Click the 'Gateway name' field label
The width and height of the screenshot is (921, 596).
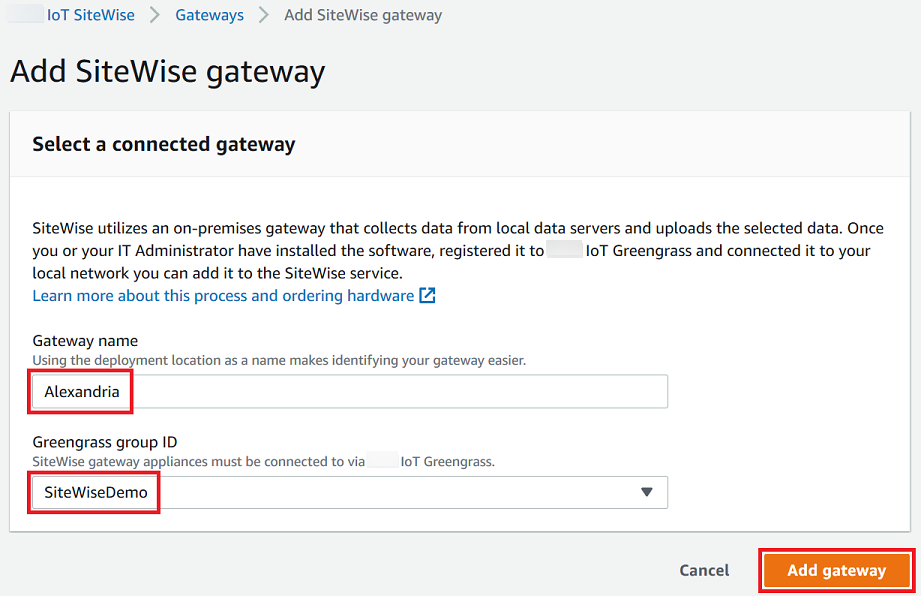pos(85,341)
